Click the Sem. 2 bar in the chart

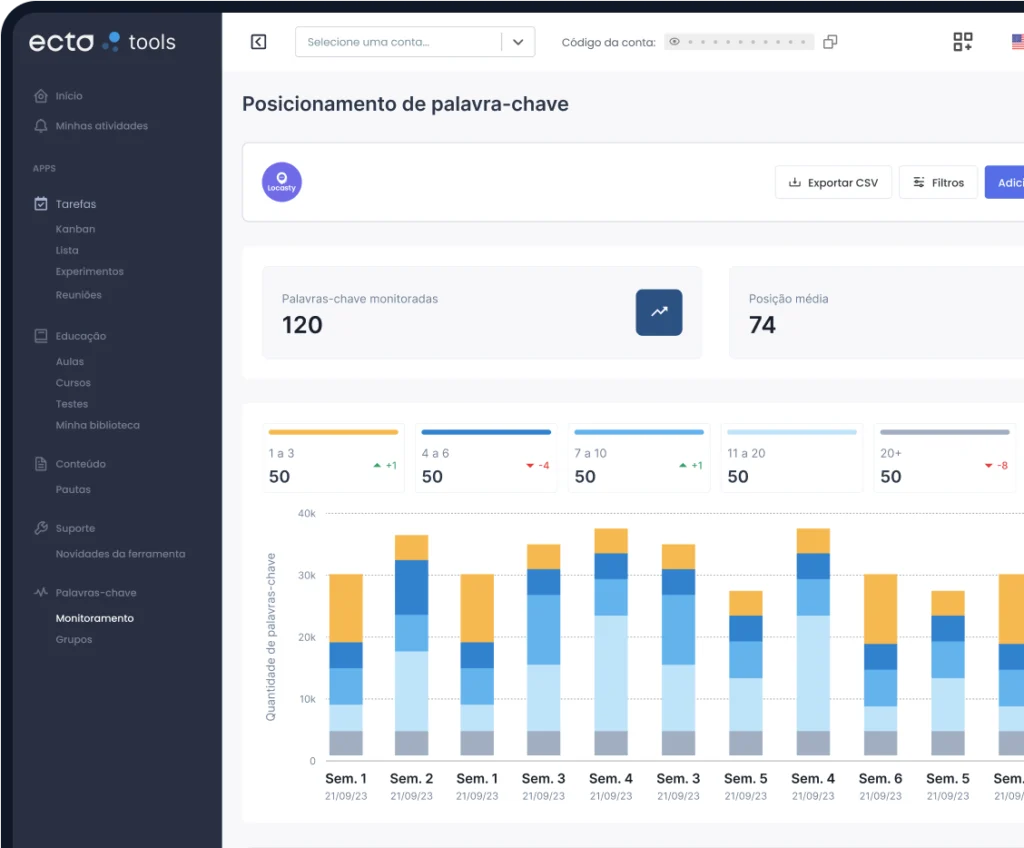click(411, 645)
